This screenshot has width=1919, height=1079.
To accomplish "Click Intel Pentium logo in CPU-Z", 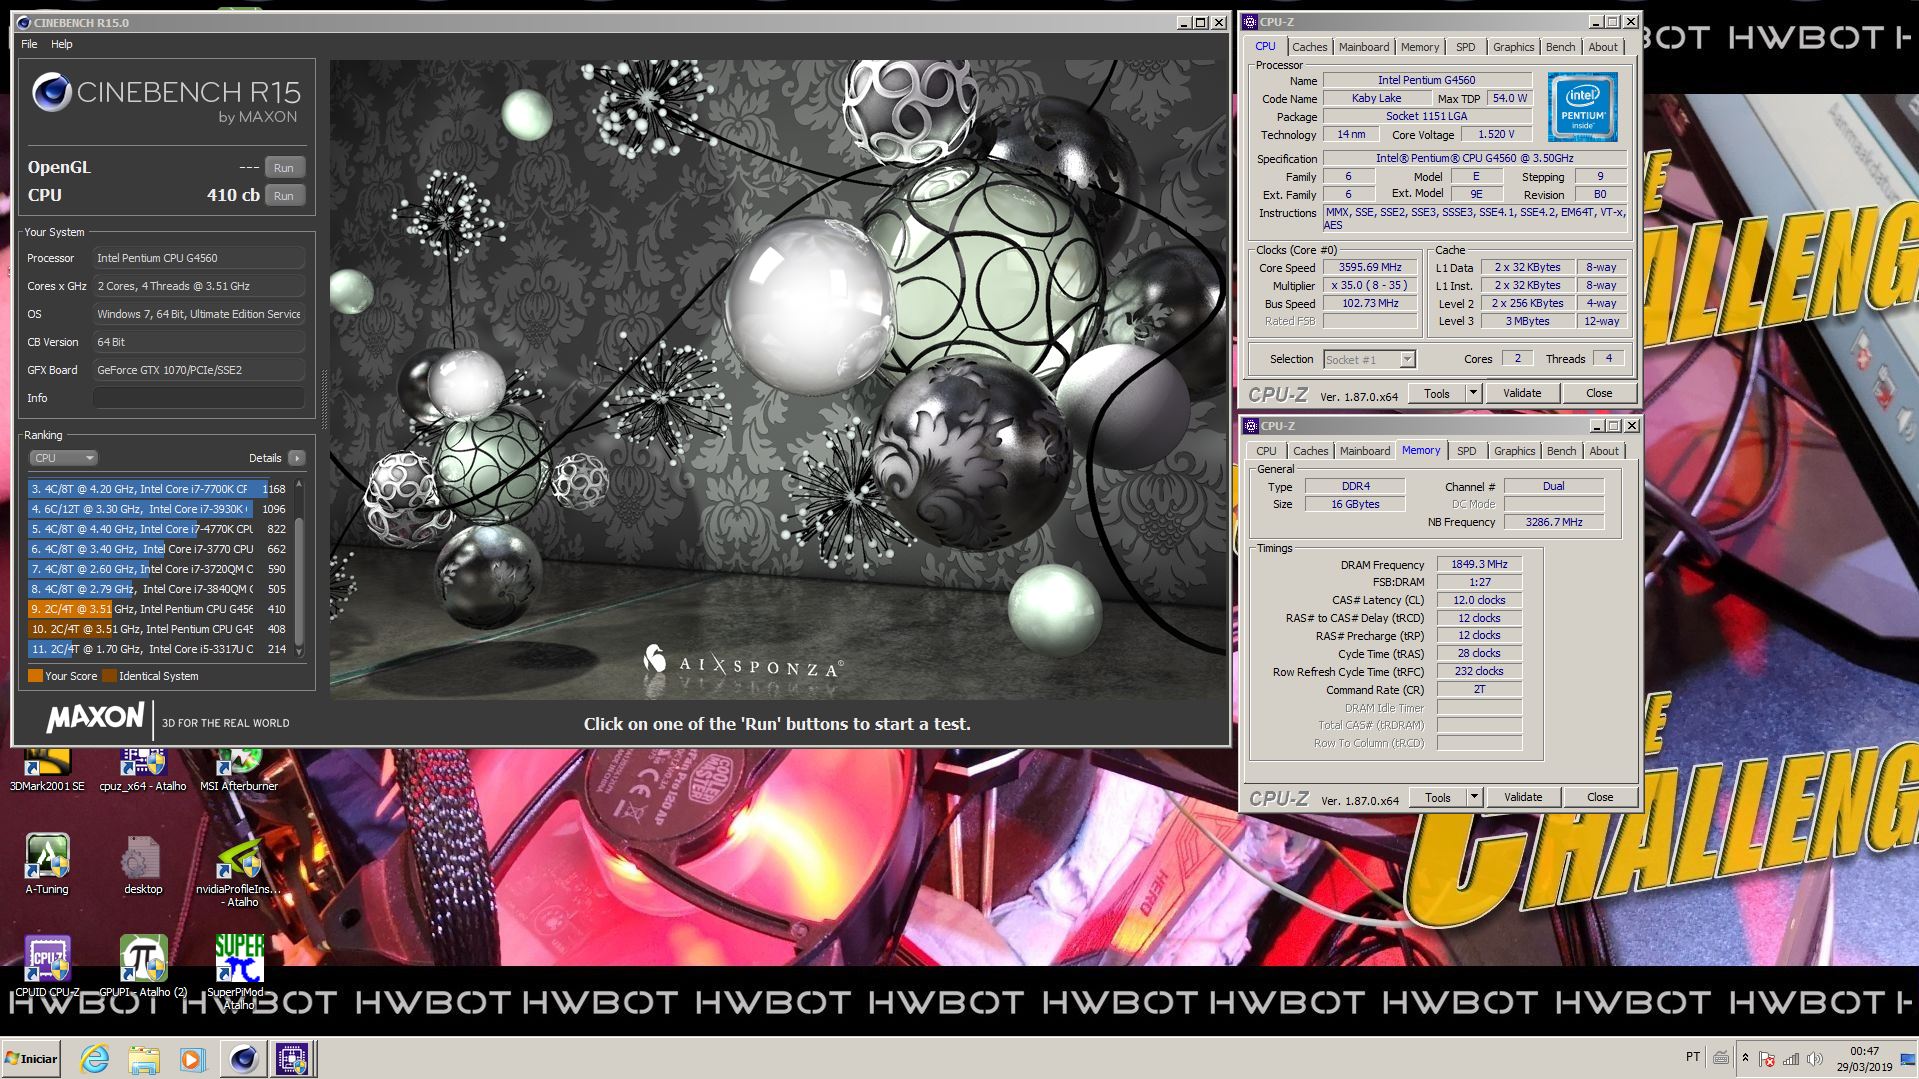I will coord(1583,106).
